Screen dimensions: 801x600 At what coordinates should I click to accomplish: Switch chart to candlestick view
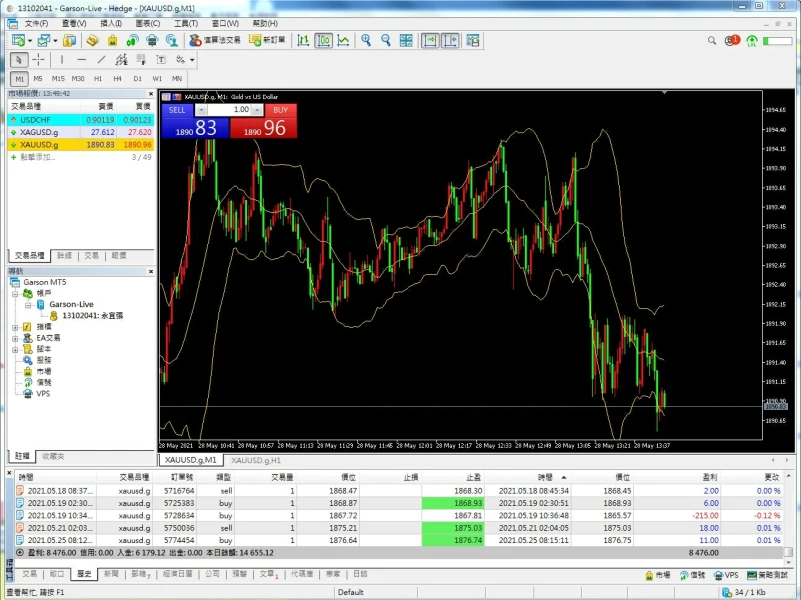pyautogui.click(x=323, y=41)
